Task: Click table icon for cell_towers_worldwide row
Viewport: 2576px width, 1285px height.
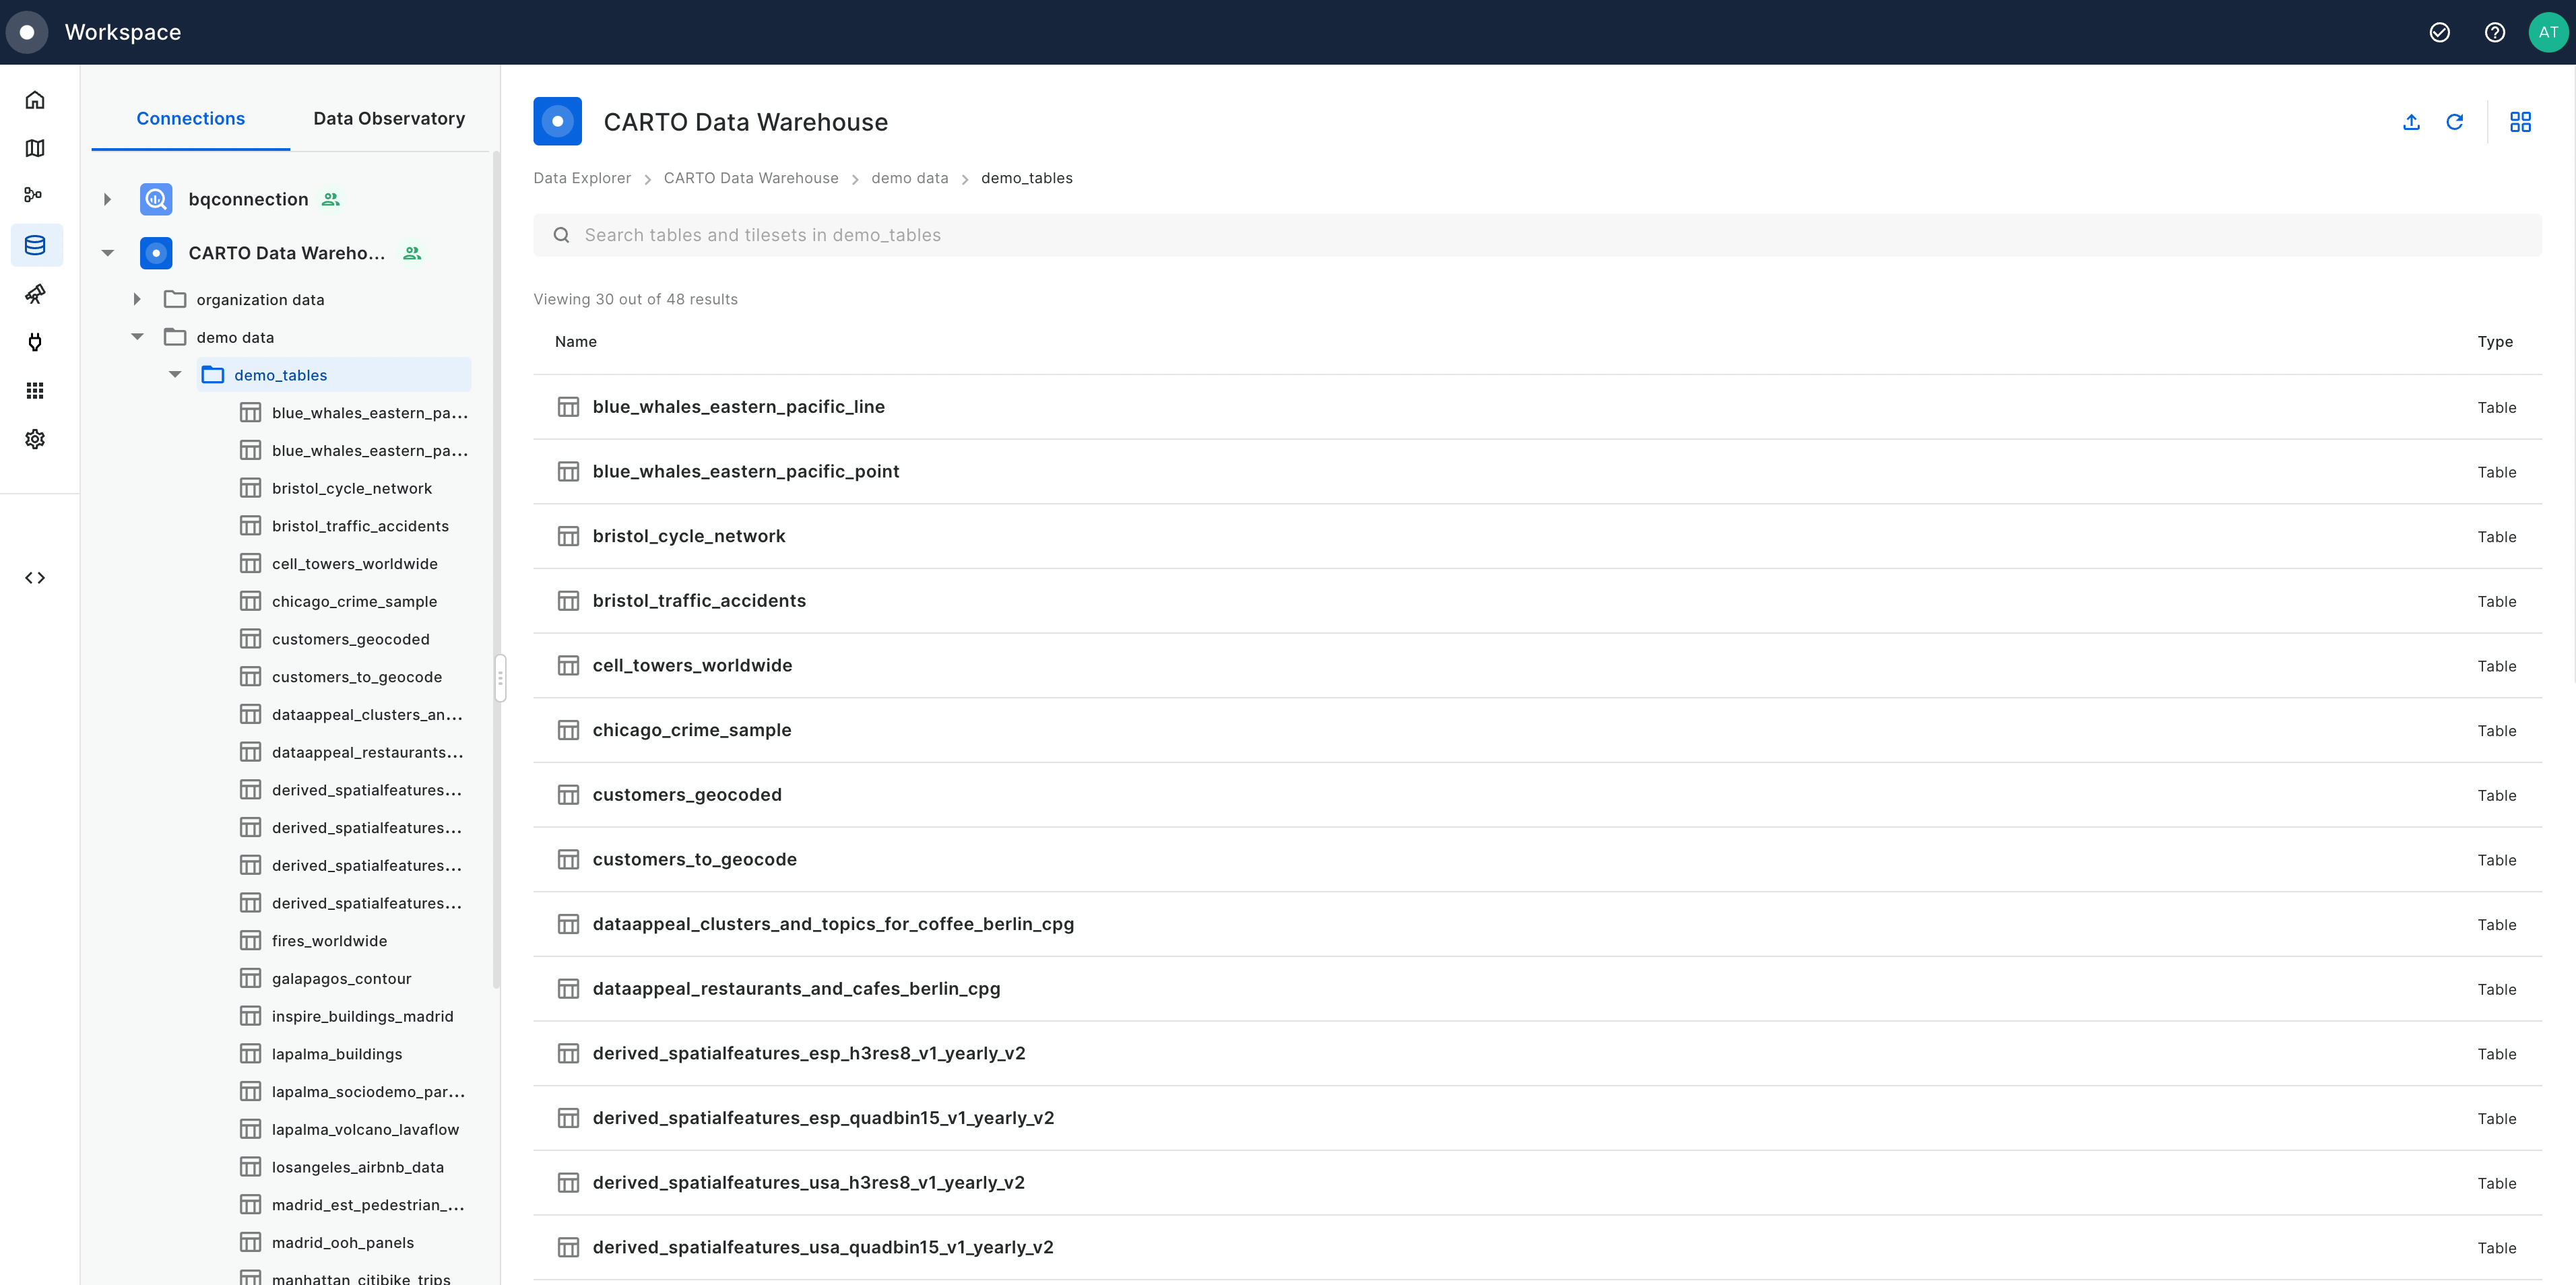Action: (568, 665)
